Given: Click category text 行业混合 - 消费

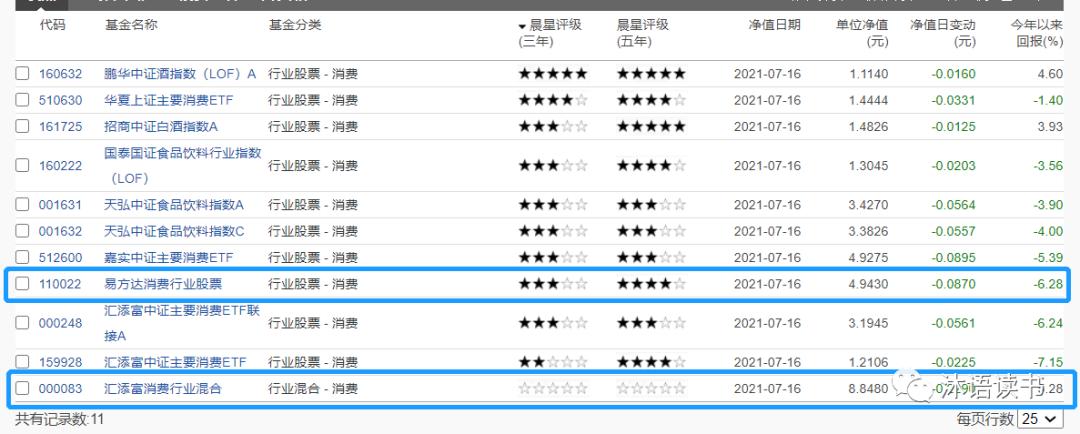Looking at the screenshot, I should (313, 389).
